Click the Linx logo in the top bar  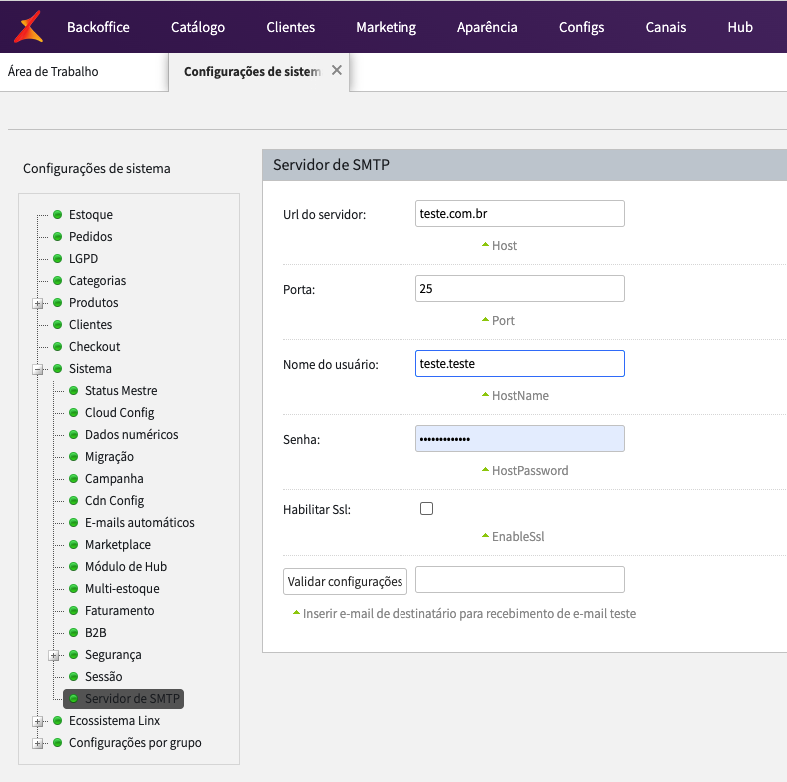coord(28,27)
